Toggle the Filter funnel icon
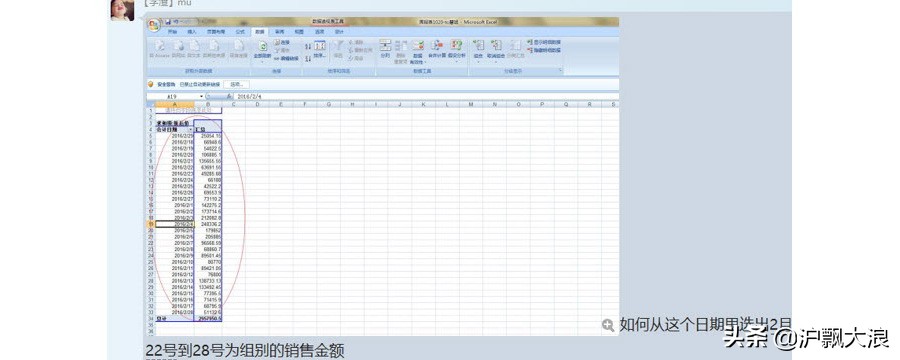The image size is (900, 360). [x=338, y=46]
